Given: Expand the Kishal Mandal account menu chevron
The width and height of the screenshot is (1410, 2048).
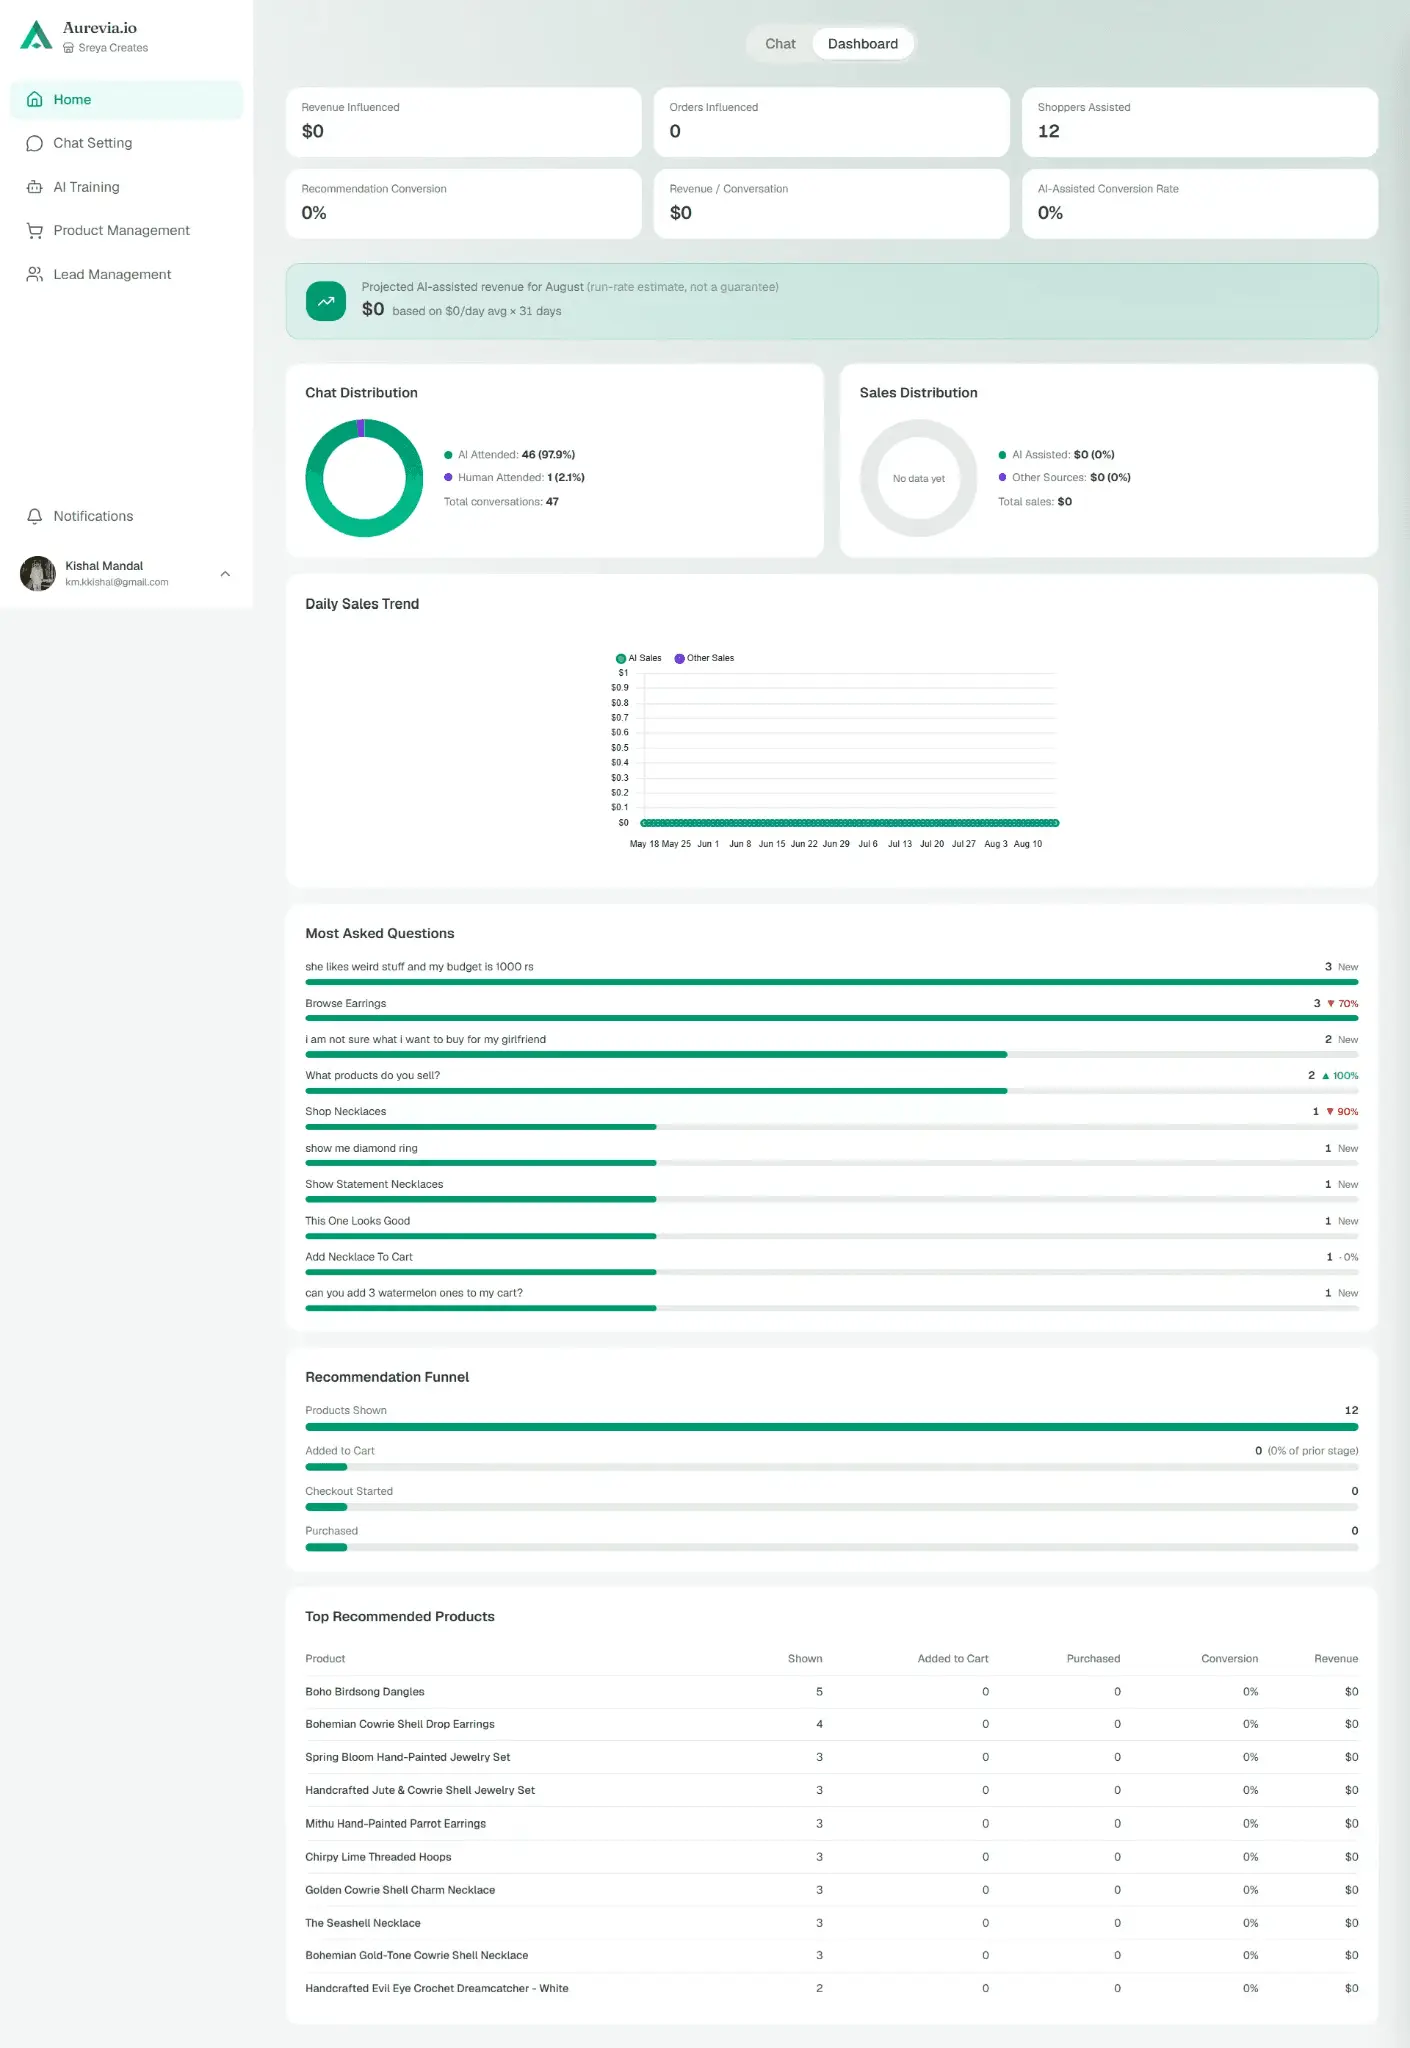Looking at the screenshot, I should (x=225, y=574).
